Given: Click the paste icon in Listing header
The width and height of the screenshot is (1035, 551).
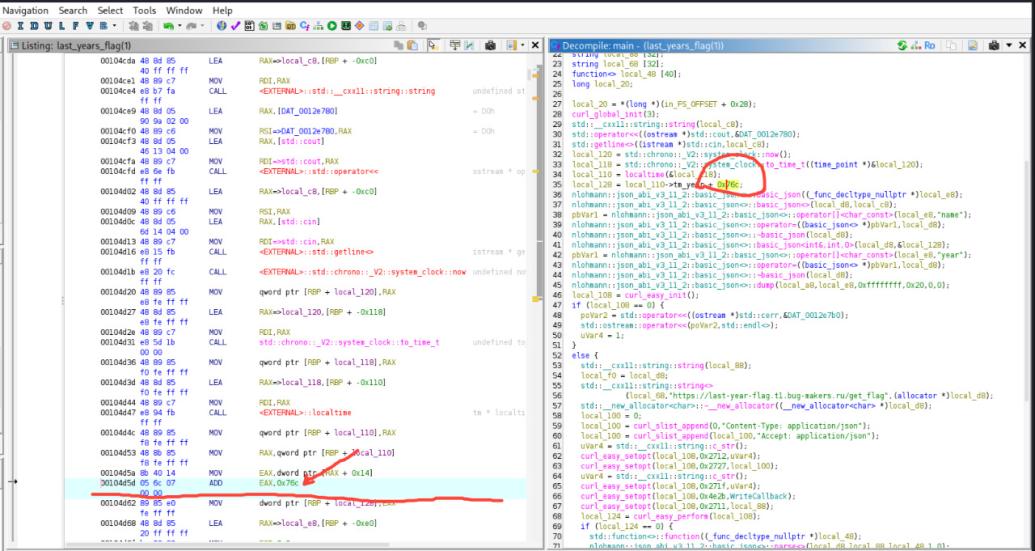Looking at the screenshot, I should (413, 46).
